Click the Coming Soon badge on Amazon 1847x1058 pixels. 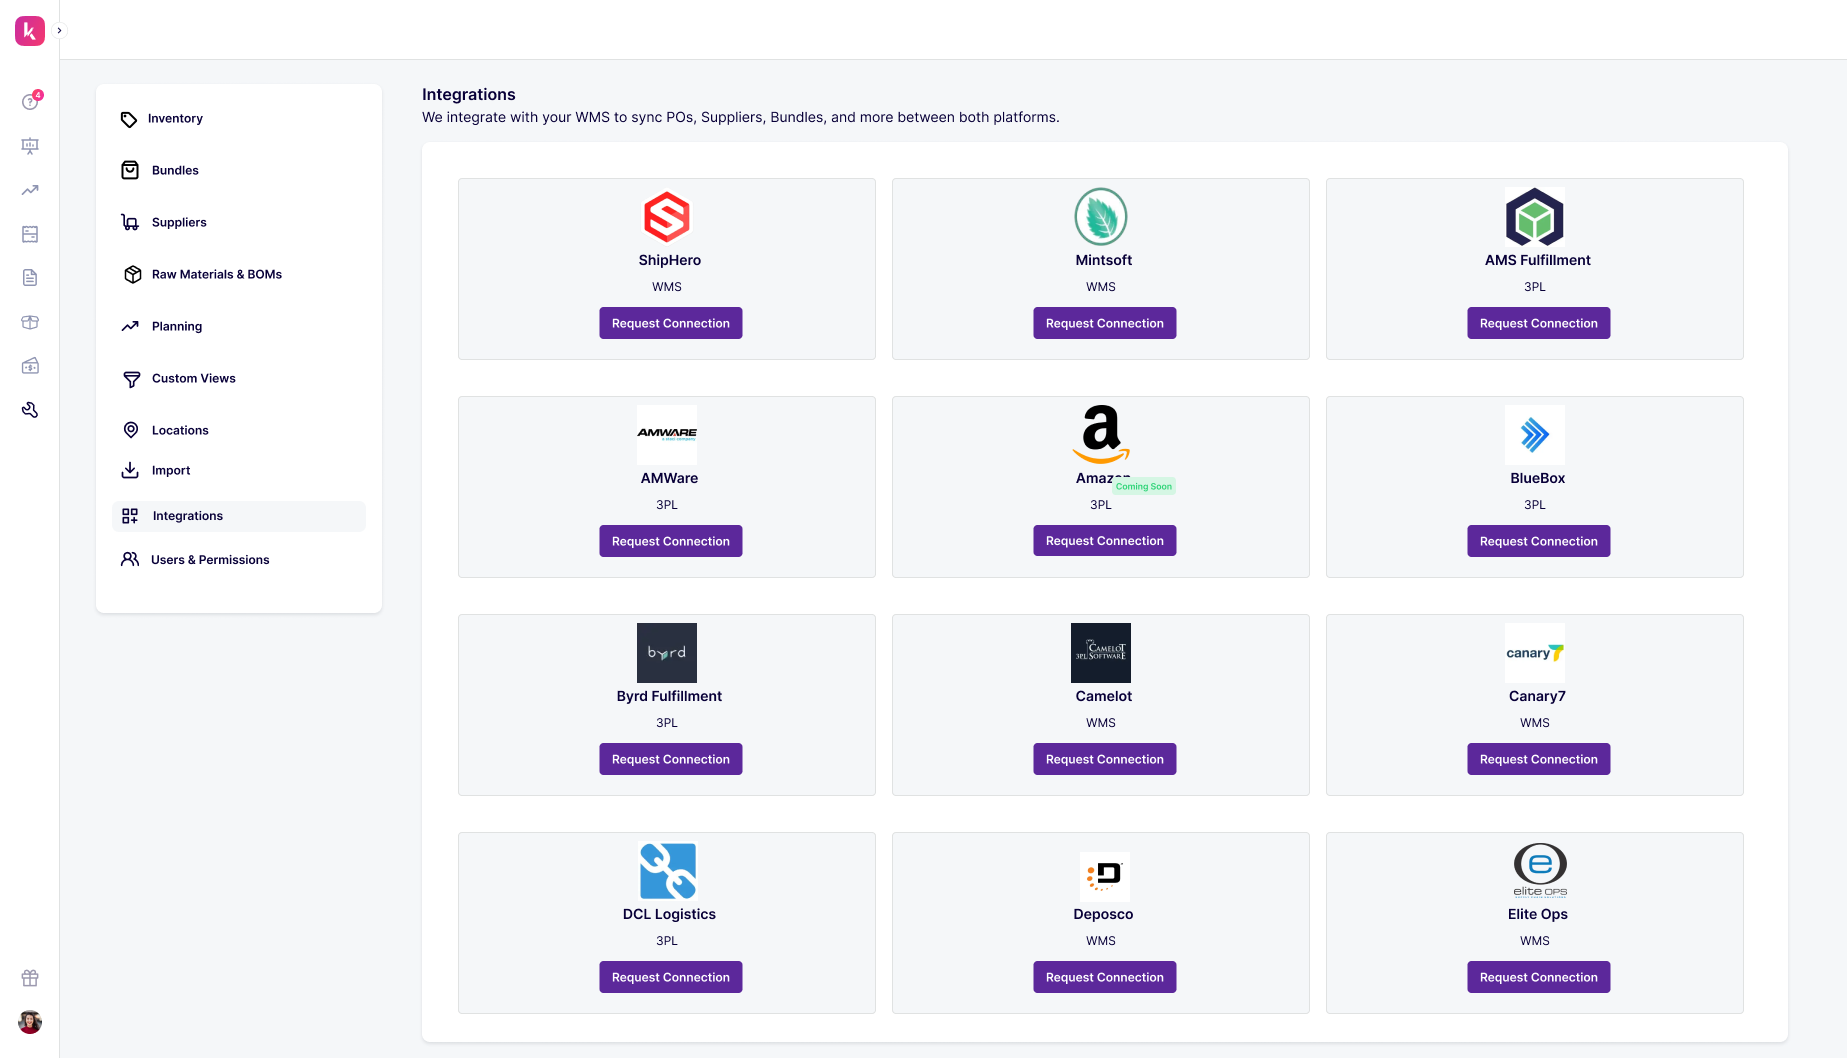pos(1144,487)
